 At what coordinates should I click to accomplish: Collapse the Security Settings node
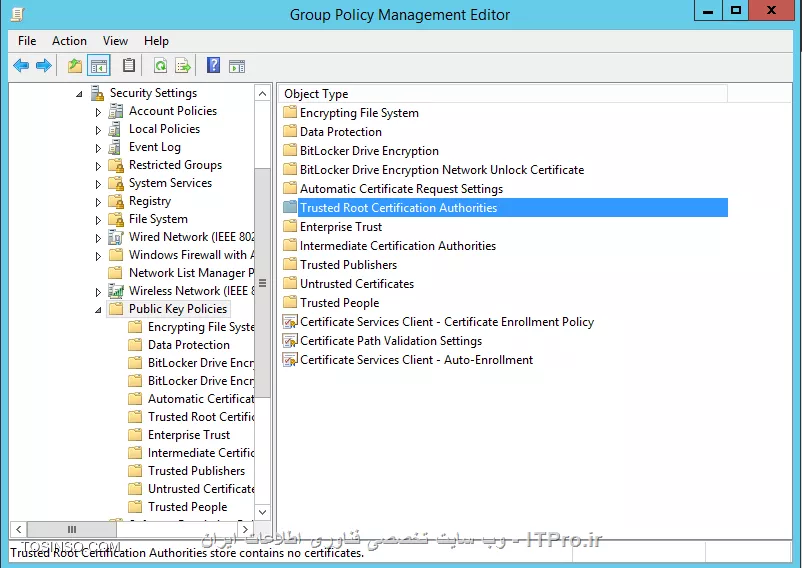point(79,94)
